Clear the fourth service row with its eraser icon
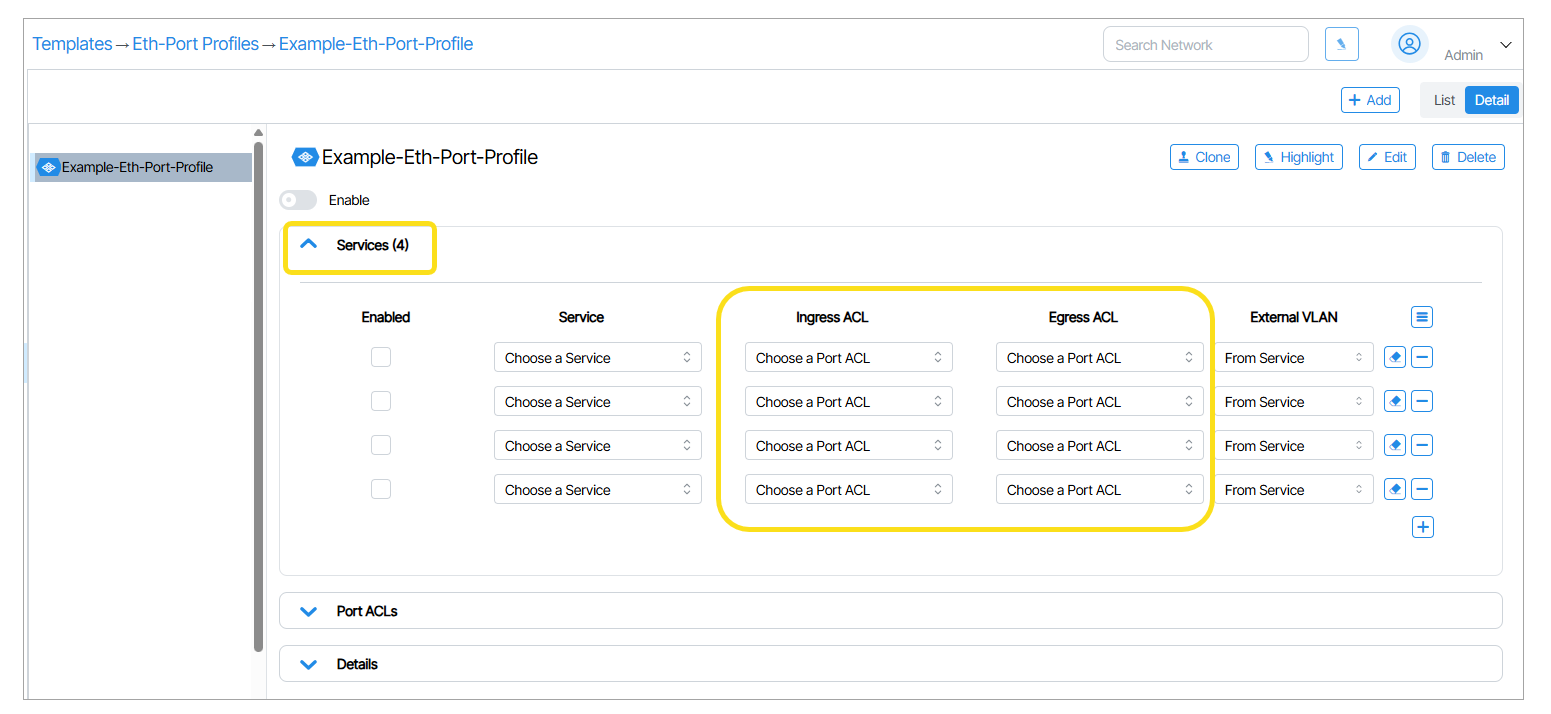The image size is (1551, 714). pos(1395,489)
